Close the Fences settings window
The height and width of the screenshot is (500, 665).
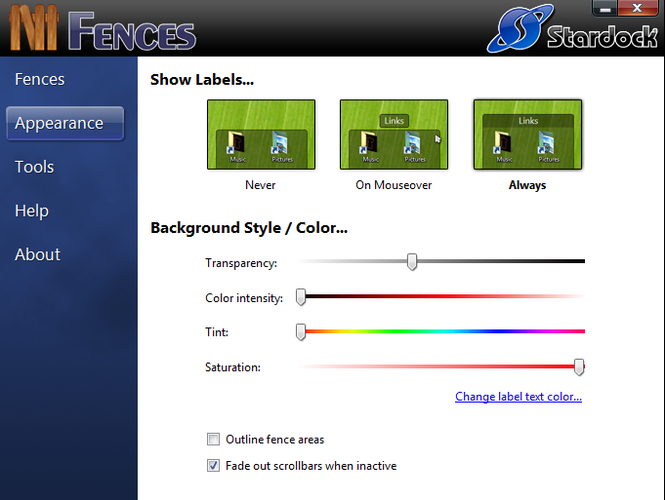pyautogui.click(x=637, y=8)
